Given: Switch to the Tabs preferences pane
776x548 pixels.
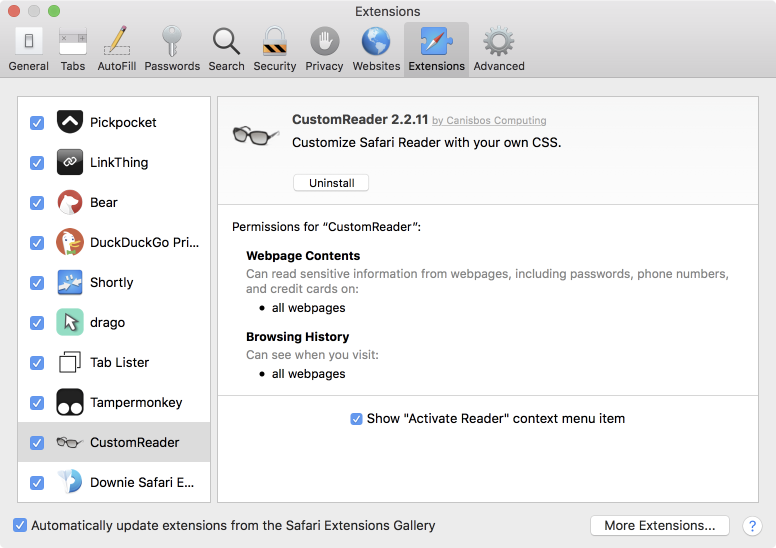Looking at the screenshot, I should [x=73, y=49].
